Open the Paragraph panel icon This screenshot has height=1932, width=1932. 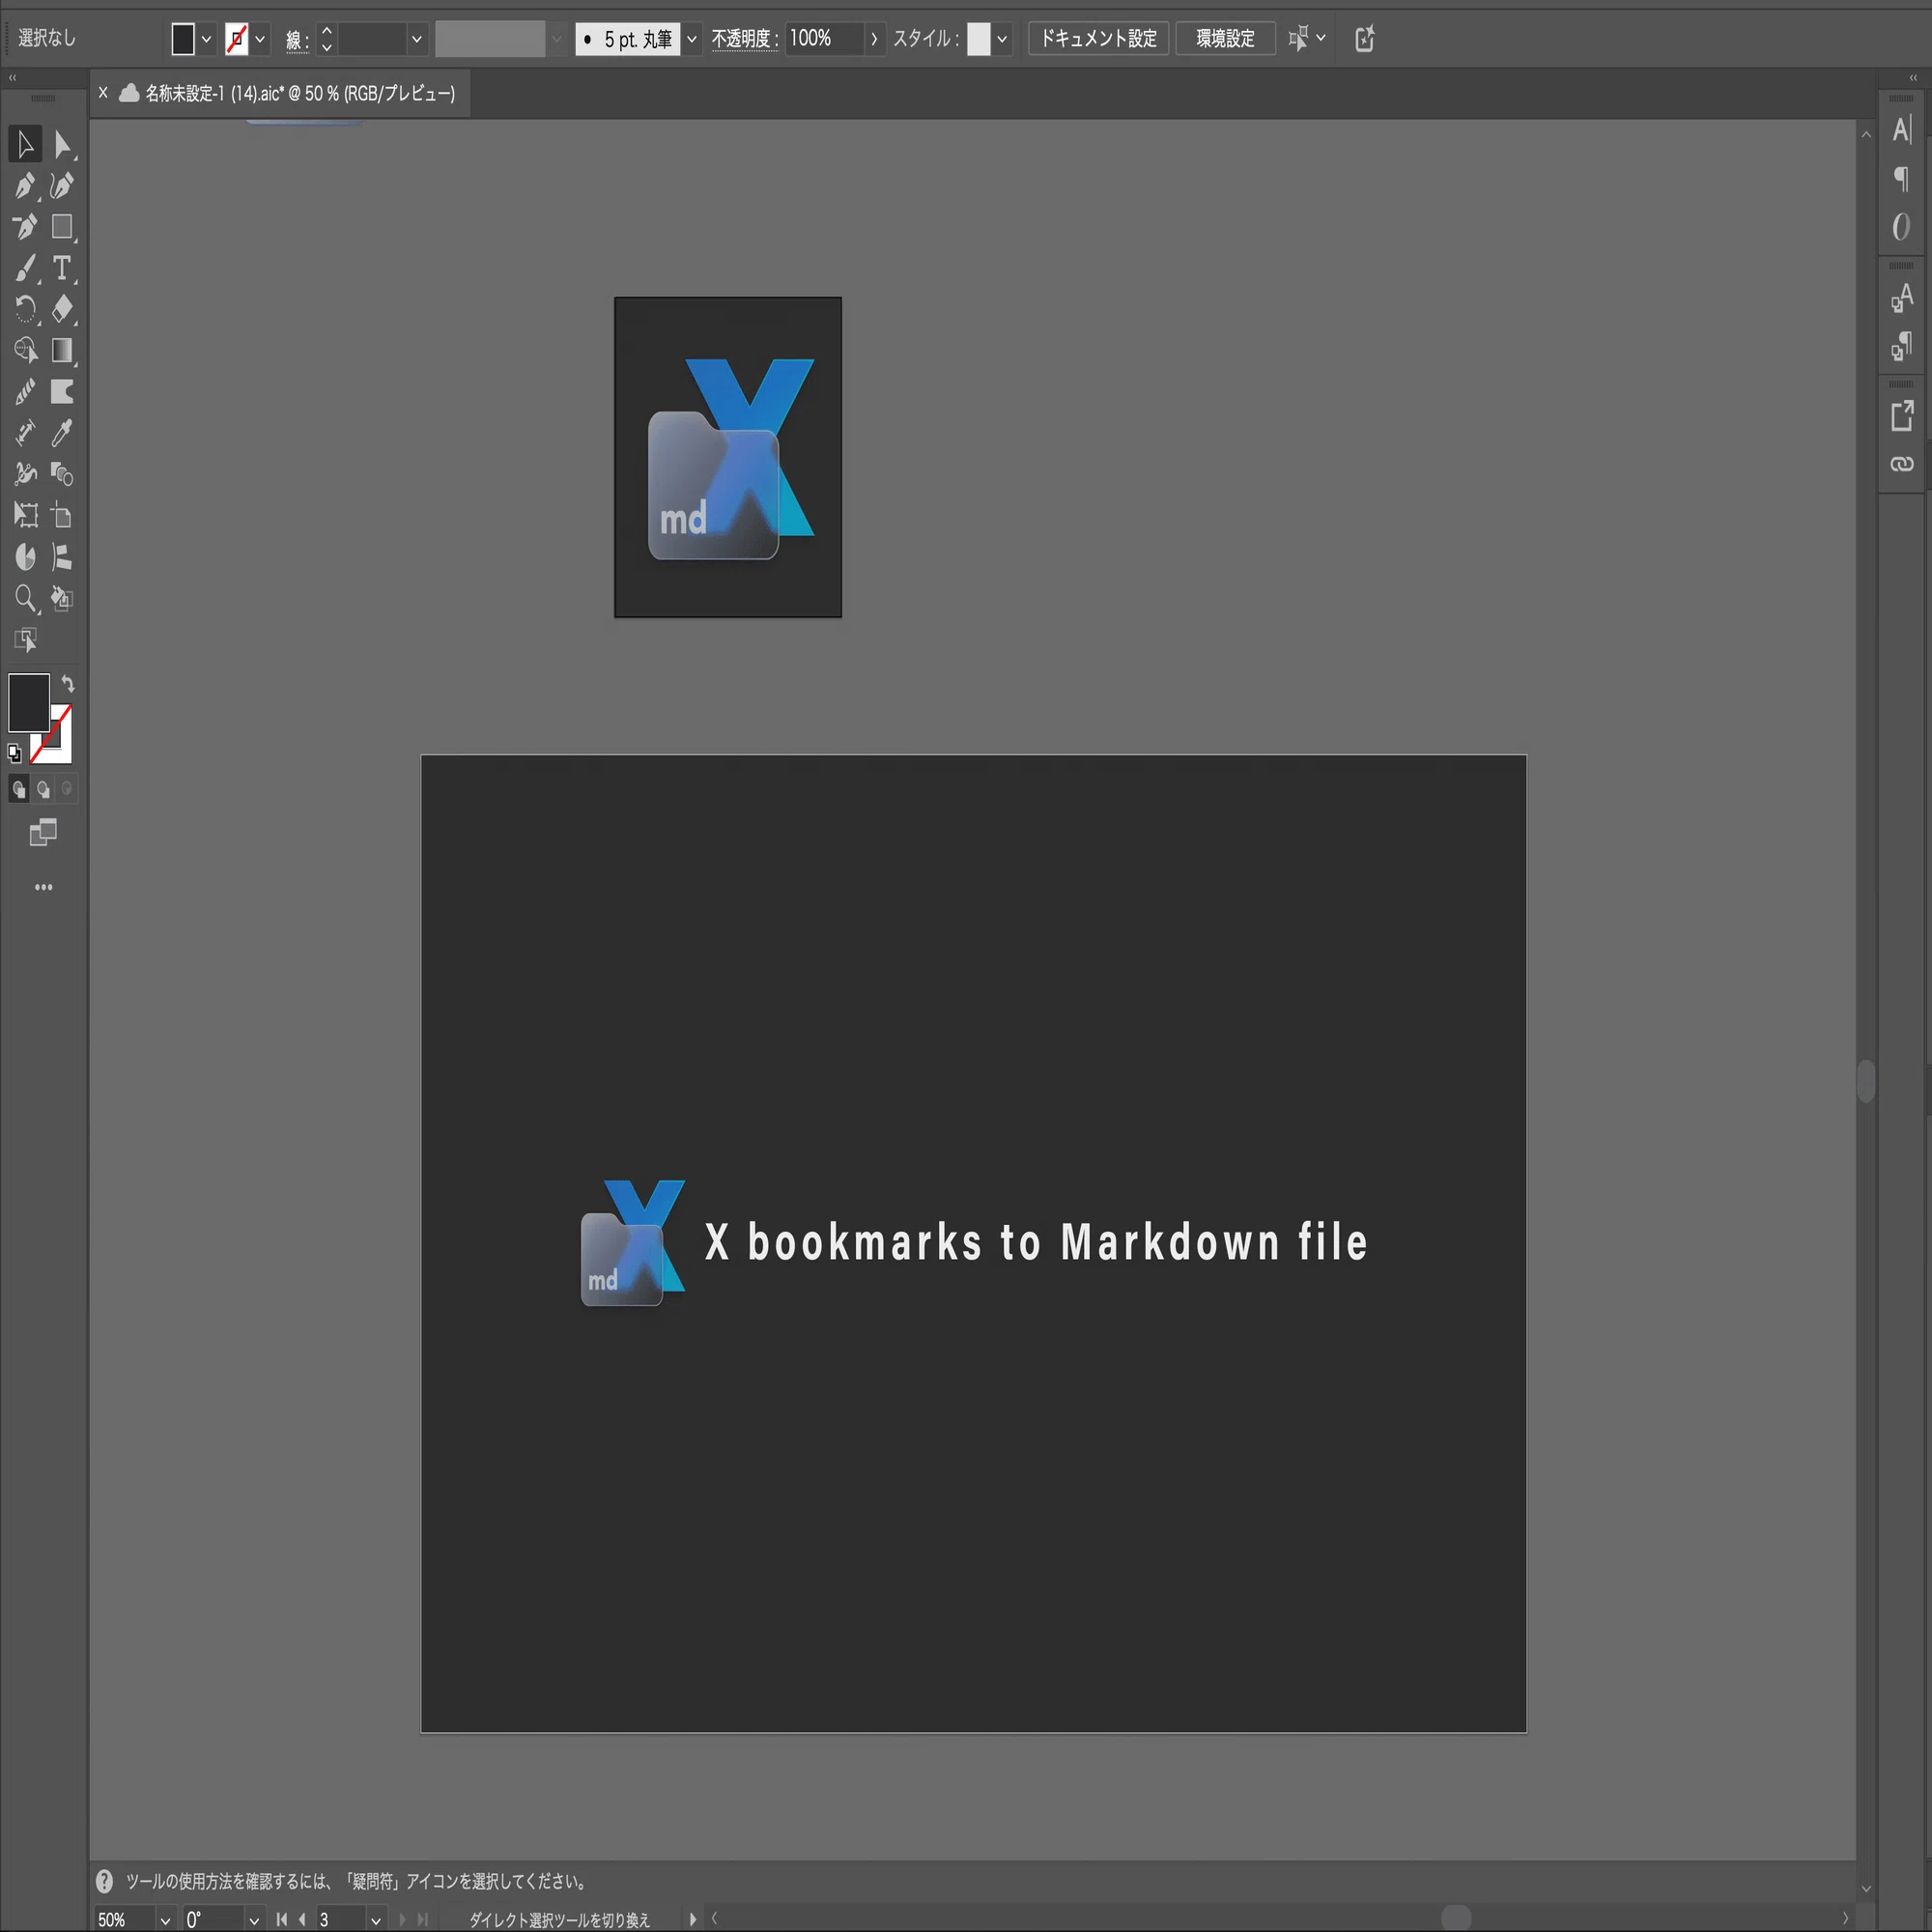(x=1902, y=179)
